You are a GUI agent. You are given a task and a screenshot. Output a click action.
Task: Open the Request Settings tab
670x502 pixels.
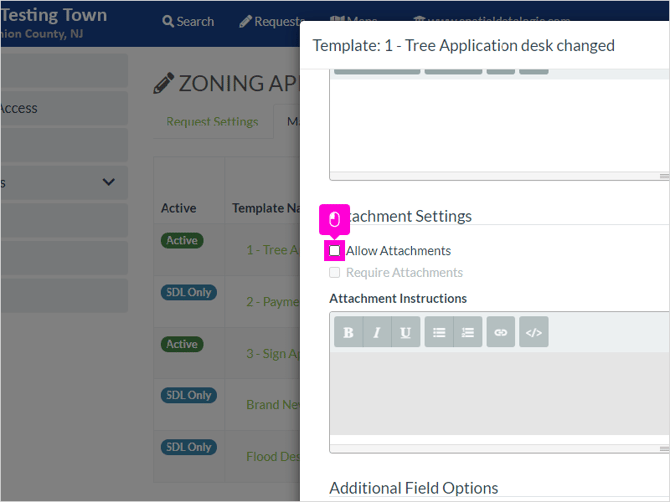click(212, 122)
